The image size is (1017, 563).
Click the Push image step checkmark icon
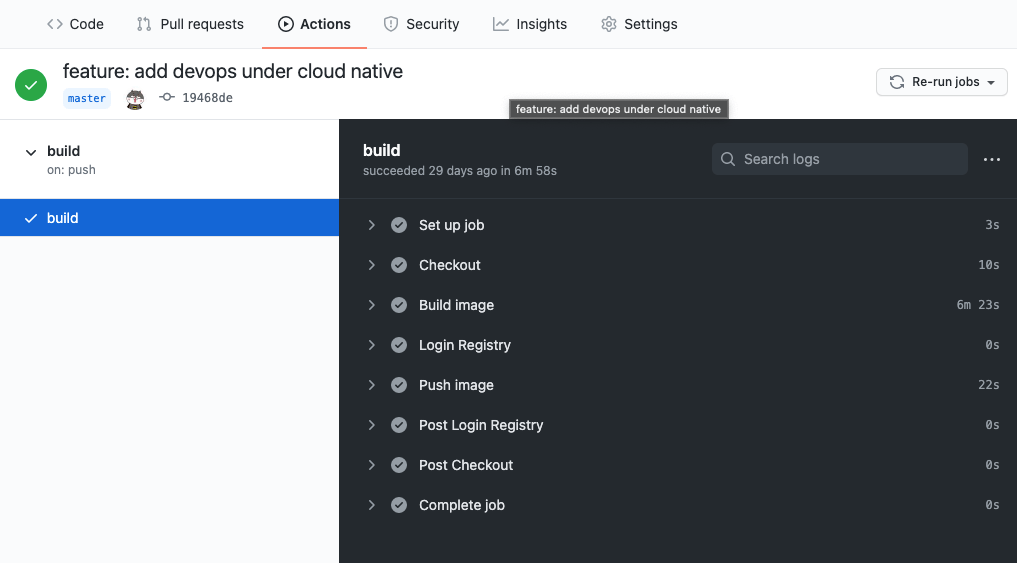[x=399, y=385]
